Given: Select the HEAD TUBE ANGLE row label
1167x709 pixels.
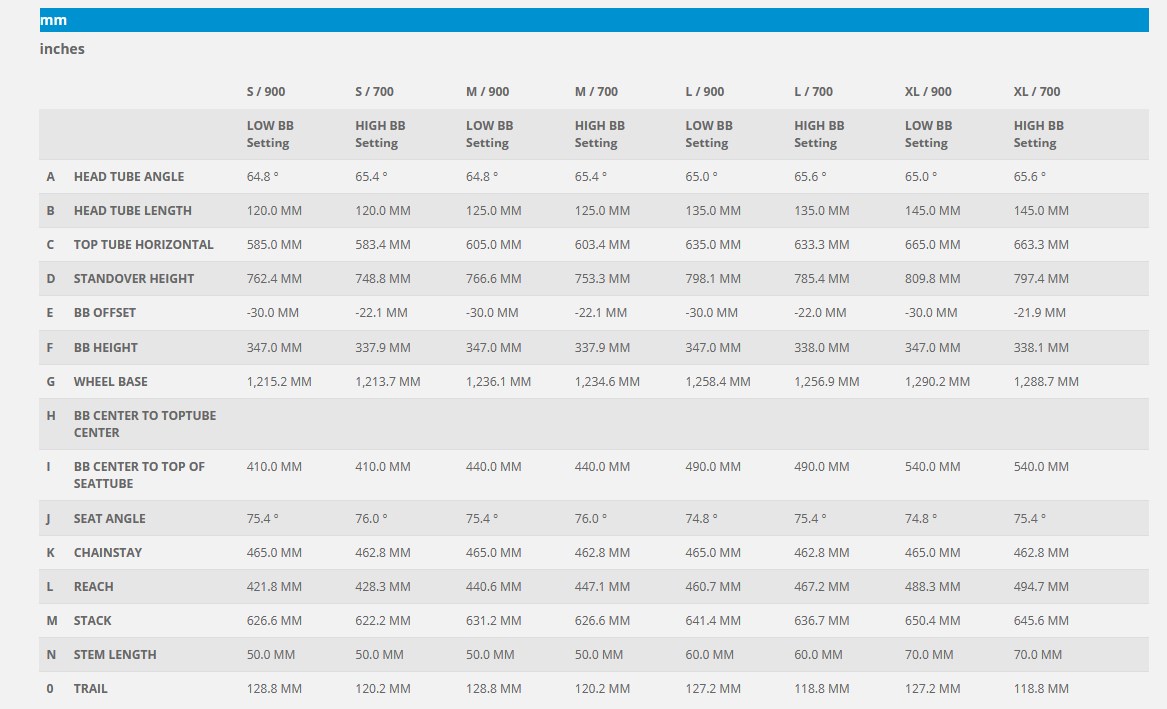Looking at the screenshot, I should (129, 176).
